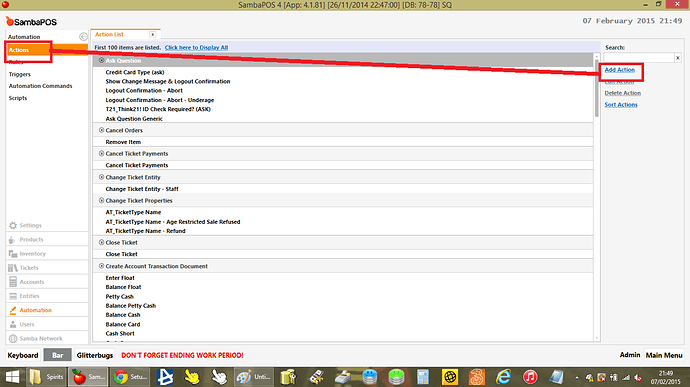This screenshot has height=387, width=690.
Task: Select the Glitterbugs department button
Action: click(95, 355)
